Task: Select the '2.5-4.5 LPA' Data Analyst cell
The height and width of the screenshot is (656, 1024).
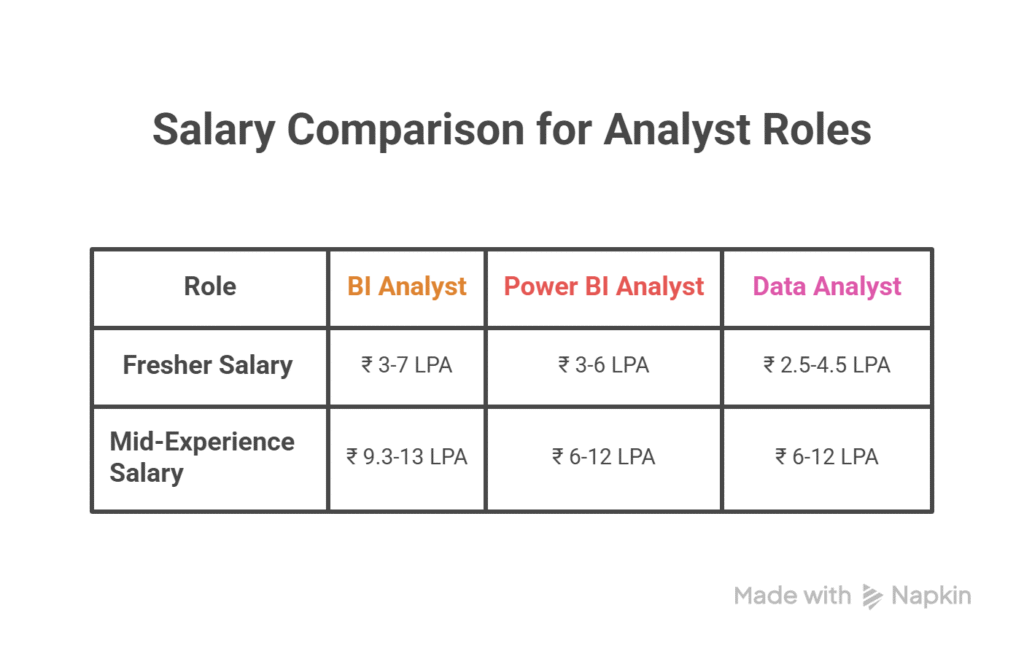Action: tap(827, 366)
